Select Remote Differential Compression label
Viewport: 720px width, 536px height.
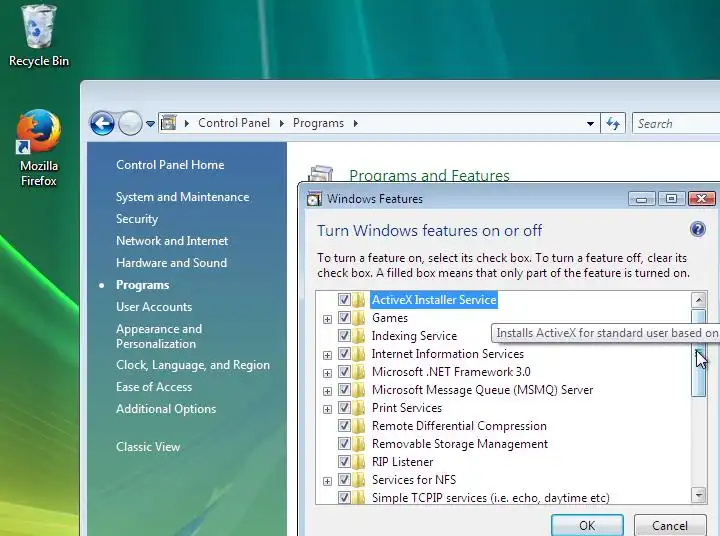[459, 426]
